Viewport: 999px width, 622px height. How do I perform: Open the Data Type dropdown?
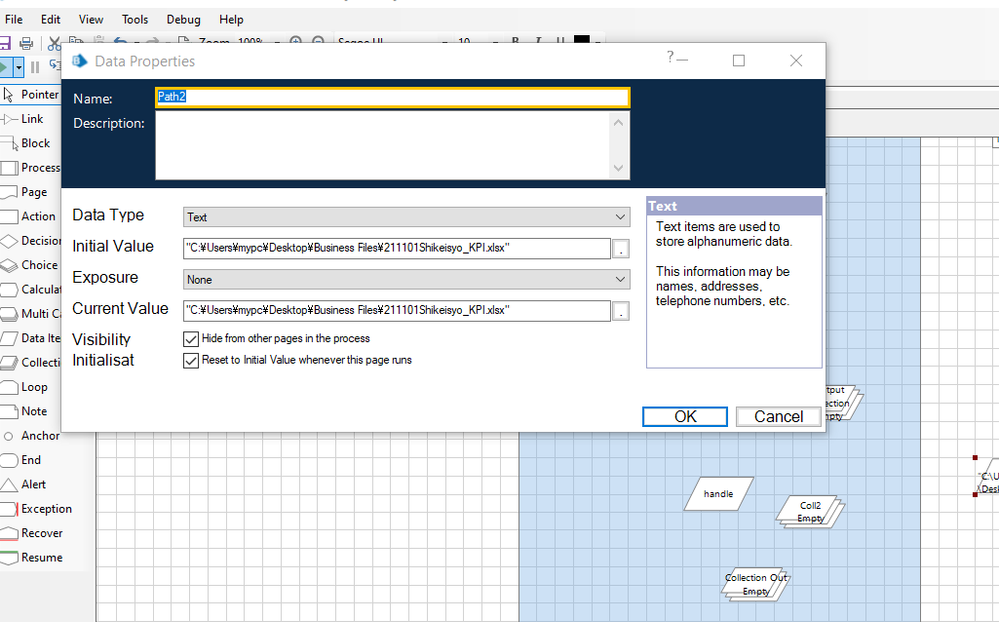(406, 217)
